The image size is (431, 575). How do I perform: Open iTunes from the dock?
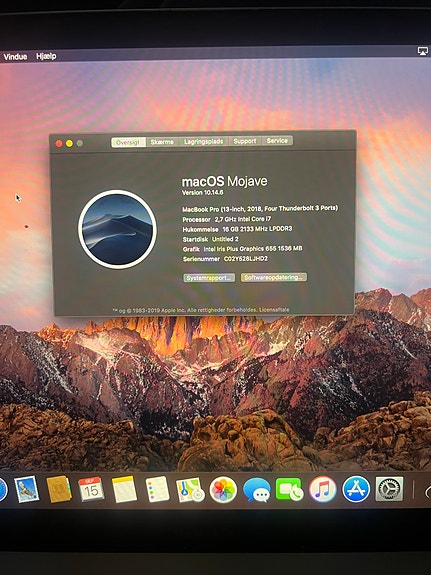[x=322, y=489]
